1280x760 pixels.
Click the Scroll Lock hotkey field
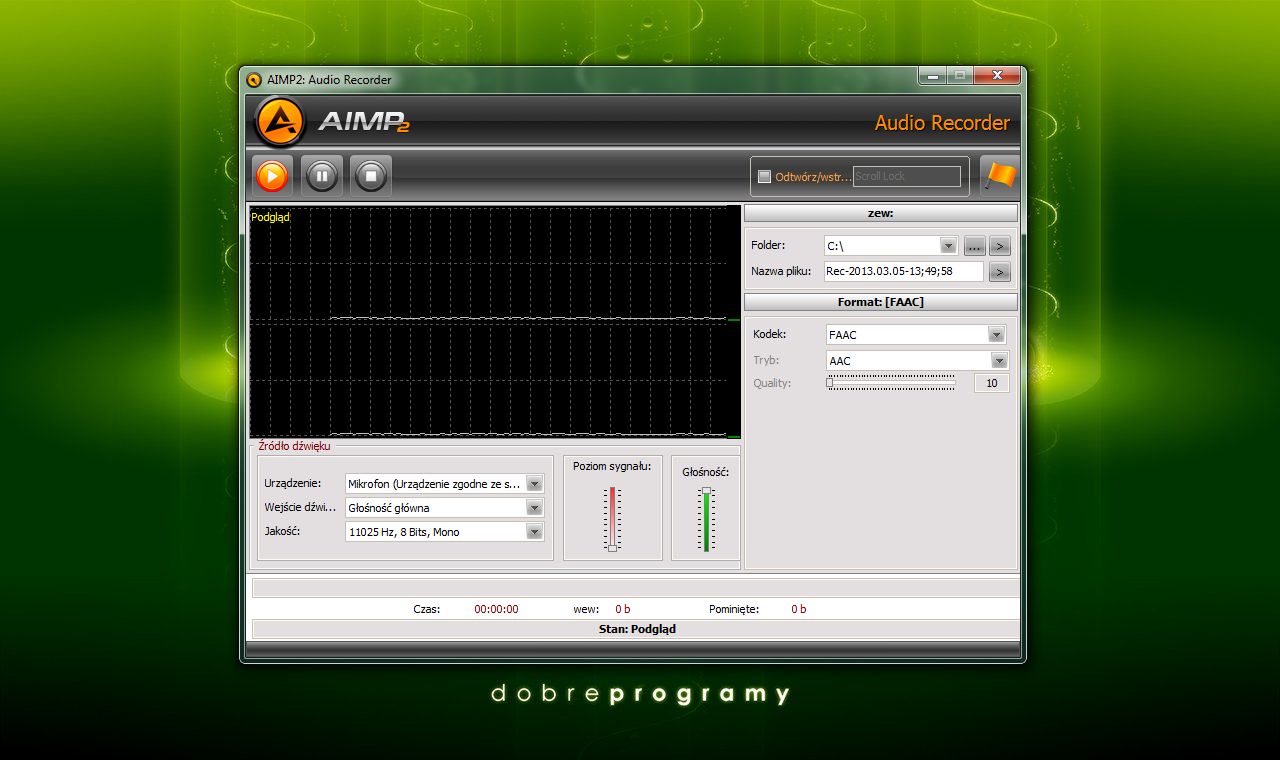(906, 176)
